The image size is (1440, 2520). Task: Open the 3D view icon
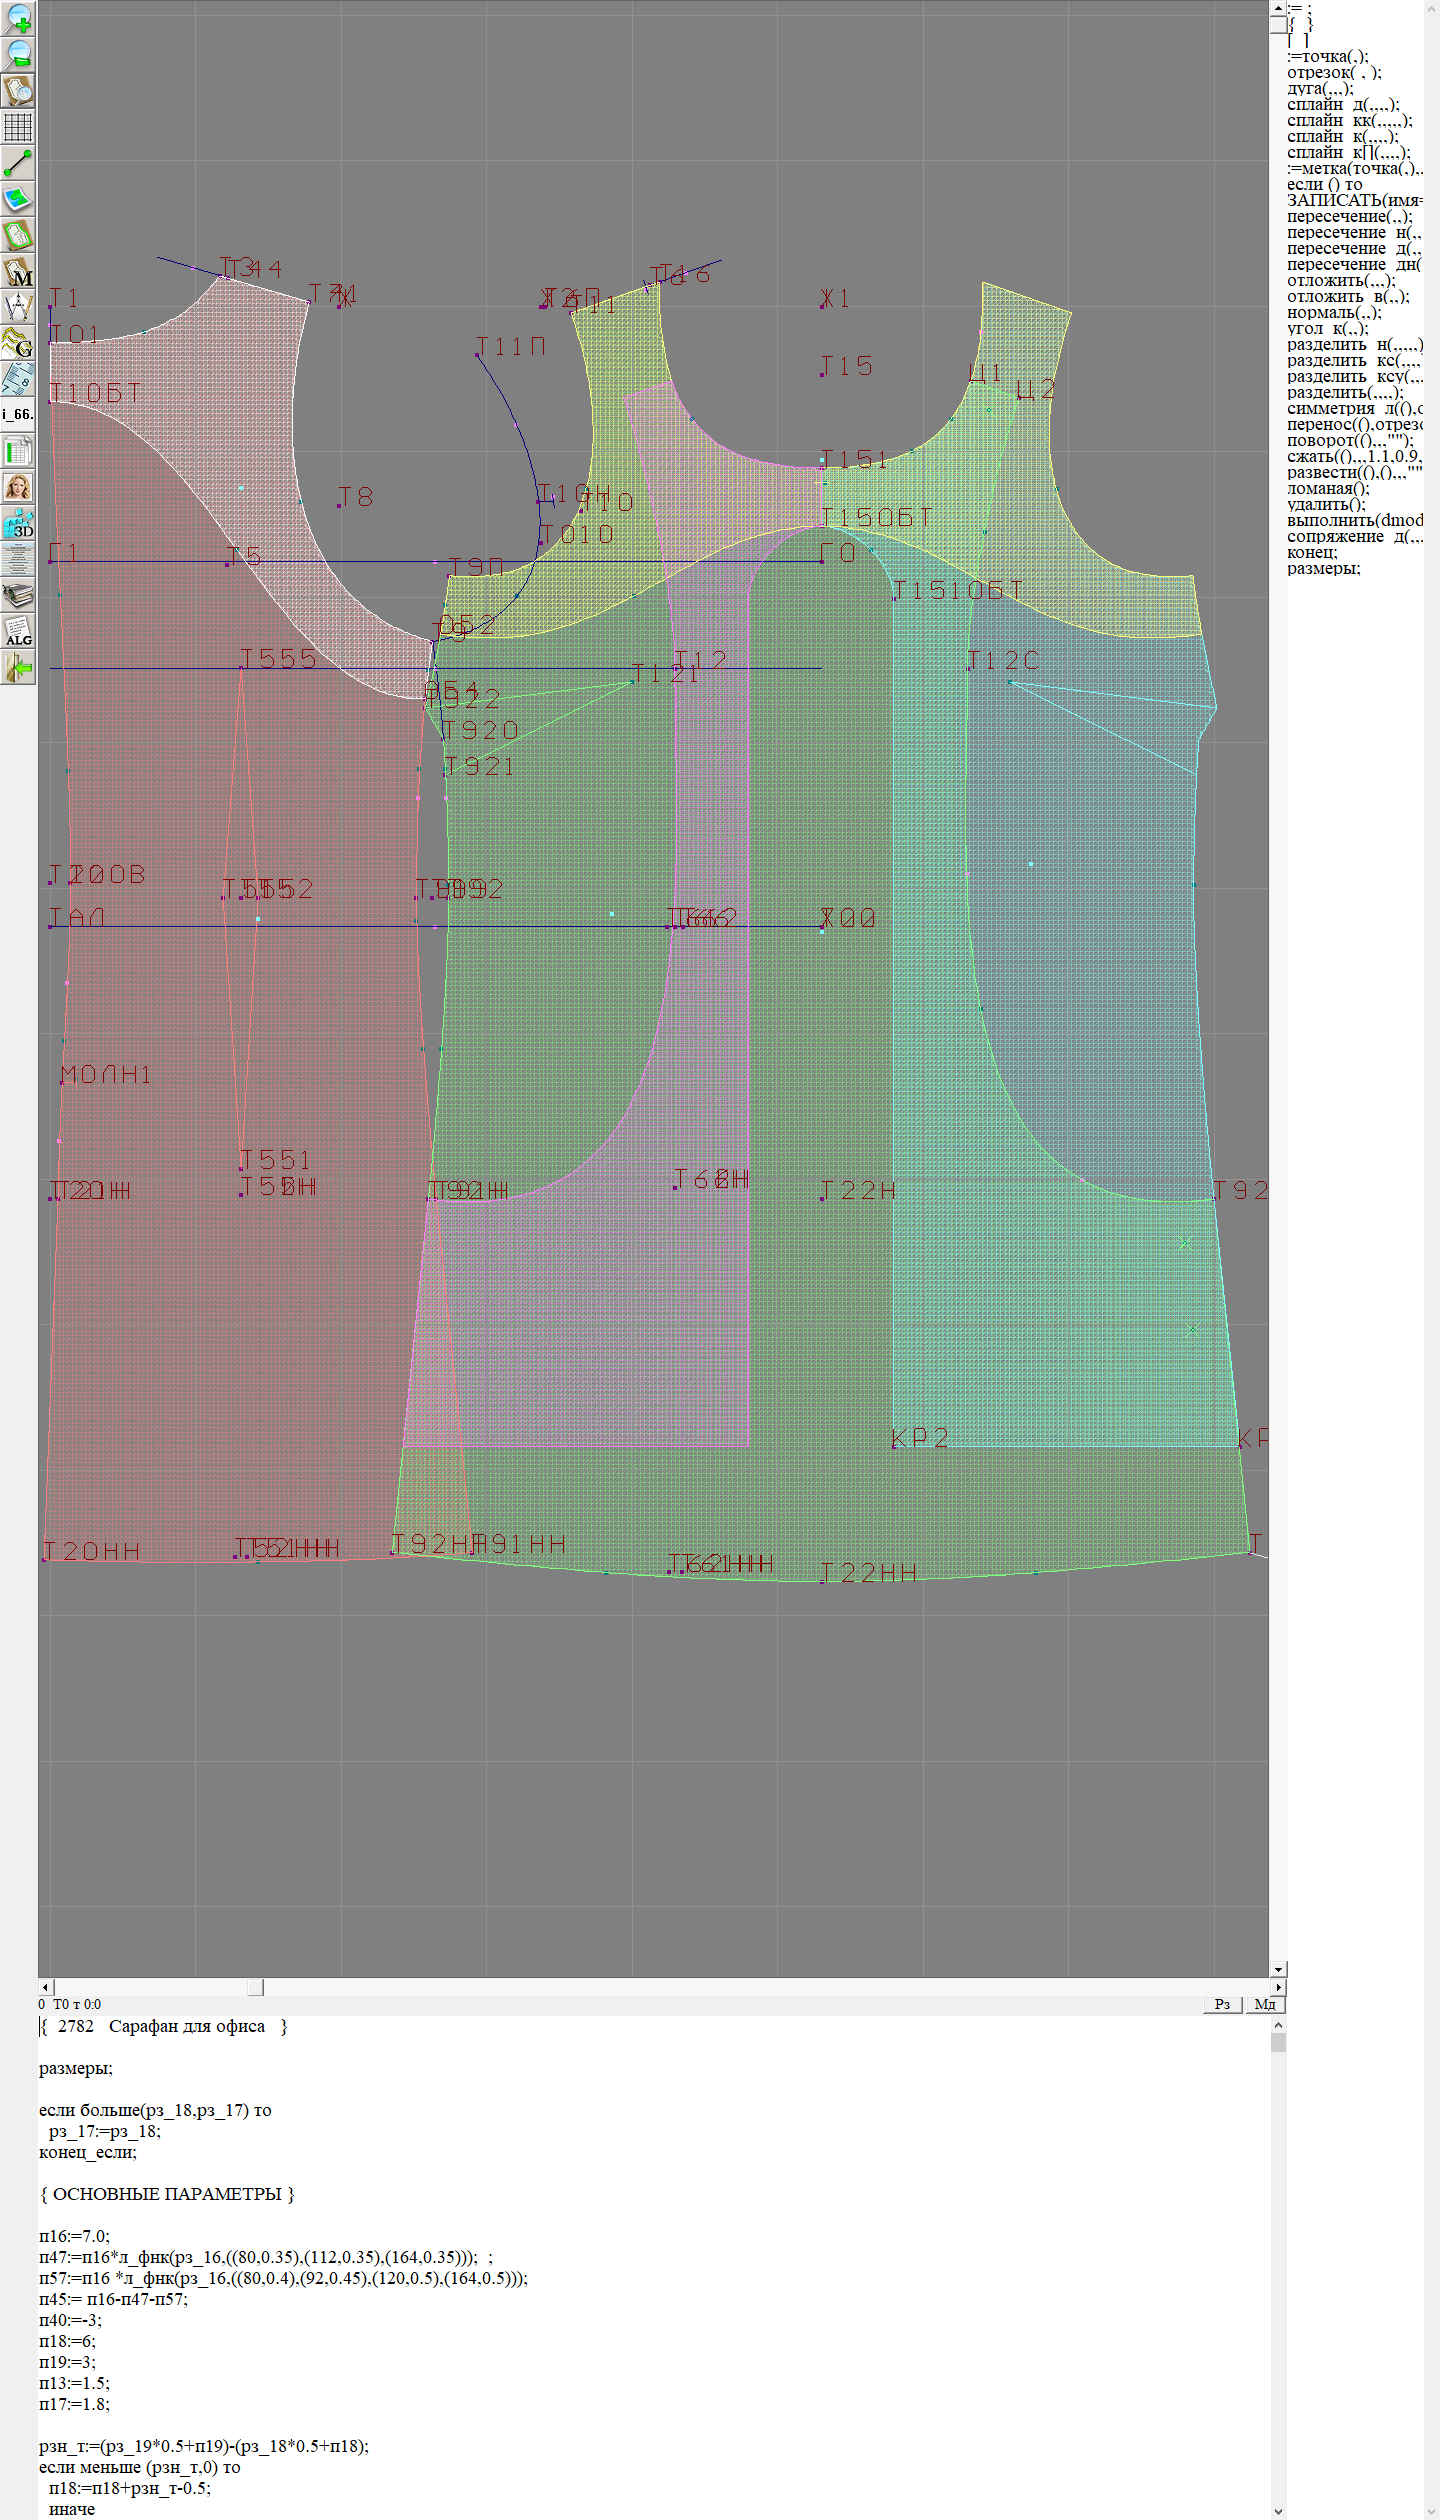point(18,523)
